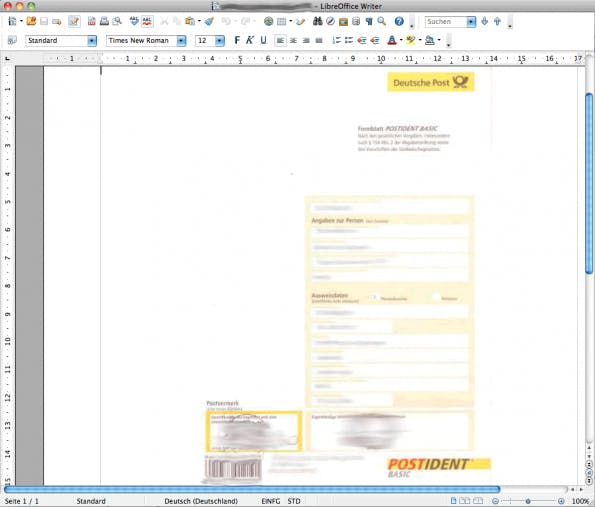Screen dimensions: 595x507
Task: Toggle the Edit File mode icon
Action: click(74, 21)
